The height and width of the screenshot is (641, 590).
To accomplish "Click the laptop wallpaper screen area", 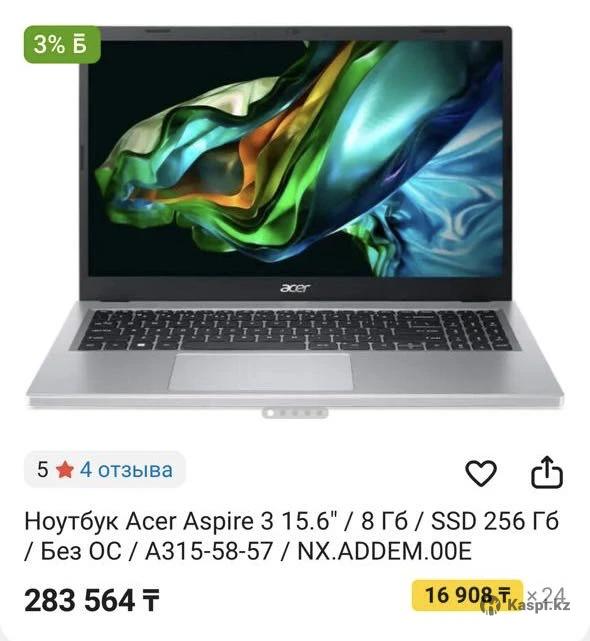I will pyautogui.click(x=295, y=157).
